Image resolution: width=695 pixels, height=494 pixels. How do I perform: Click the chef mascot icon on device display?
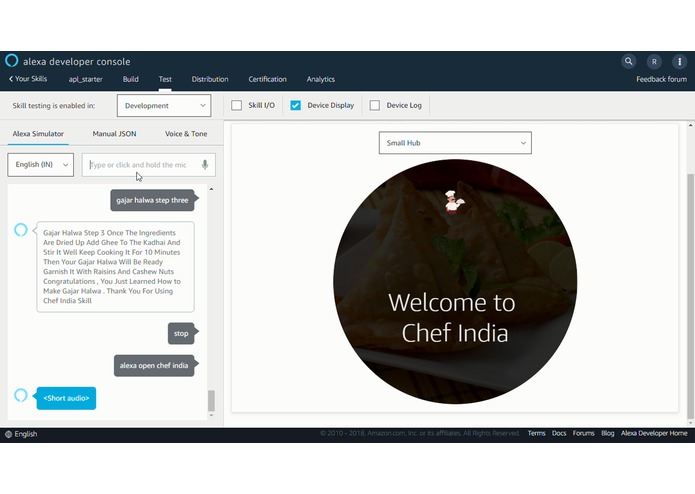click(x=454, y=202)
